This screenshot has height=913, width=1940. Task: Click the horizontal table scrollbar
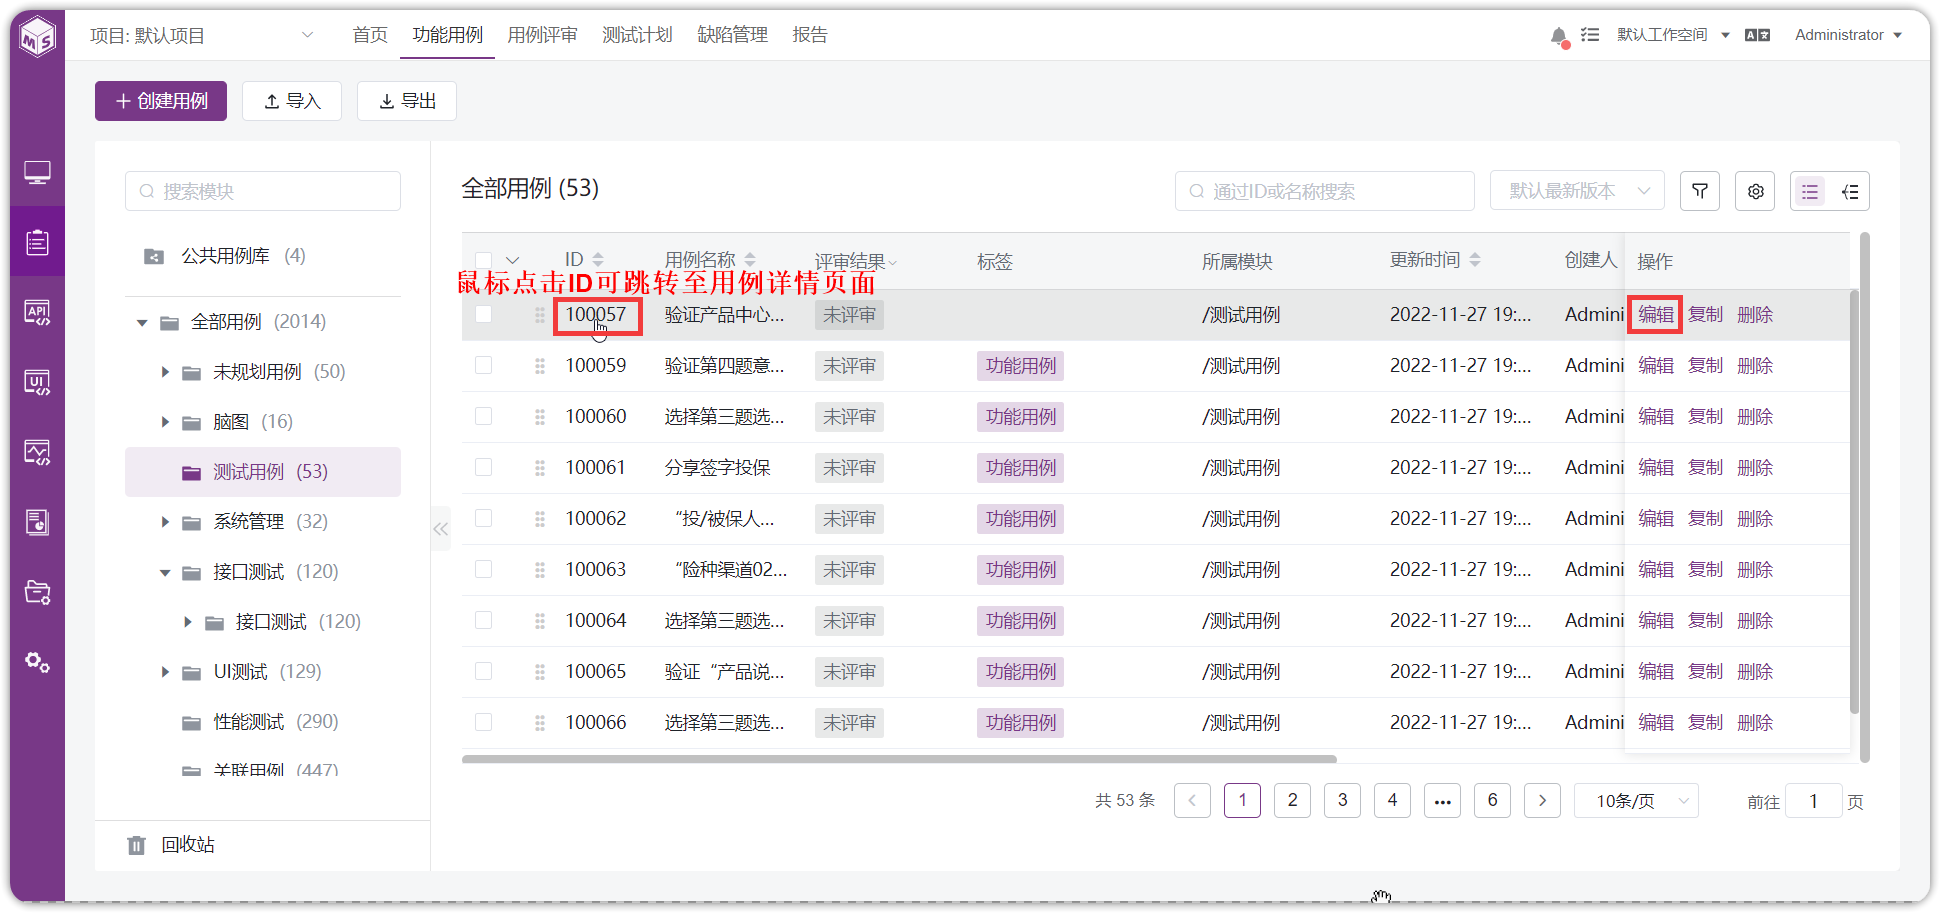pyautogui.click(x=899, y=759)
